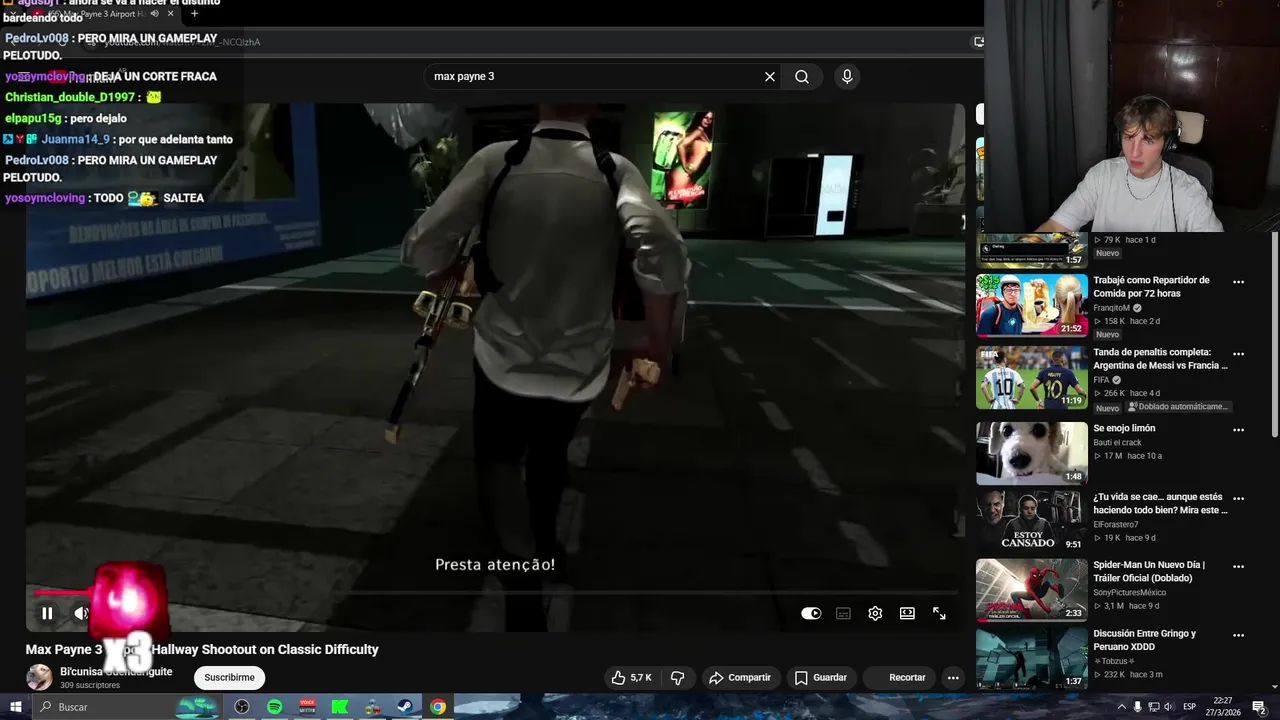Image resolution: width=1280 pixels, height=720 pixels.
Task: Open options for 'Discusión Entre Gringo' video
Action: pos(1238,635)
